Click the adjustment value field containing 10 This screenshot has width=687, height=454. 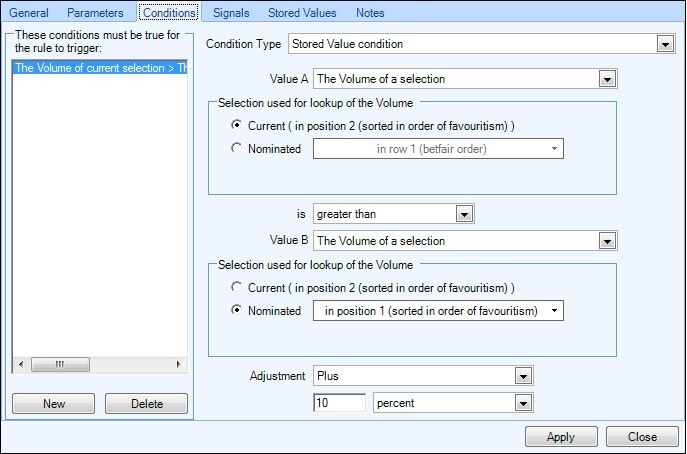coord(340,403)
